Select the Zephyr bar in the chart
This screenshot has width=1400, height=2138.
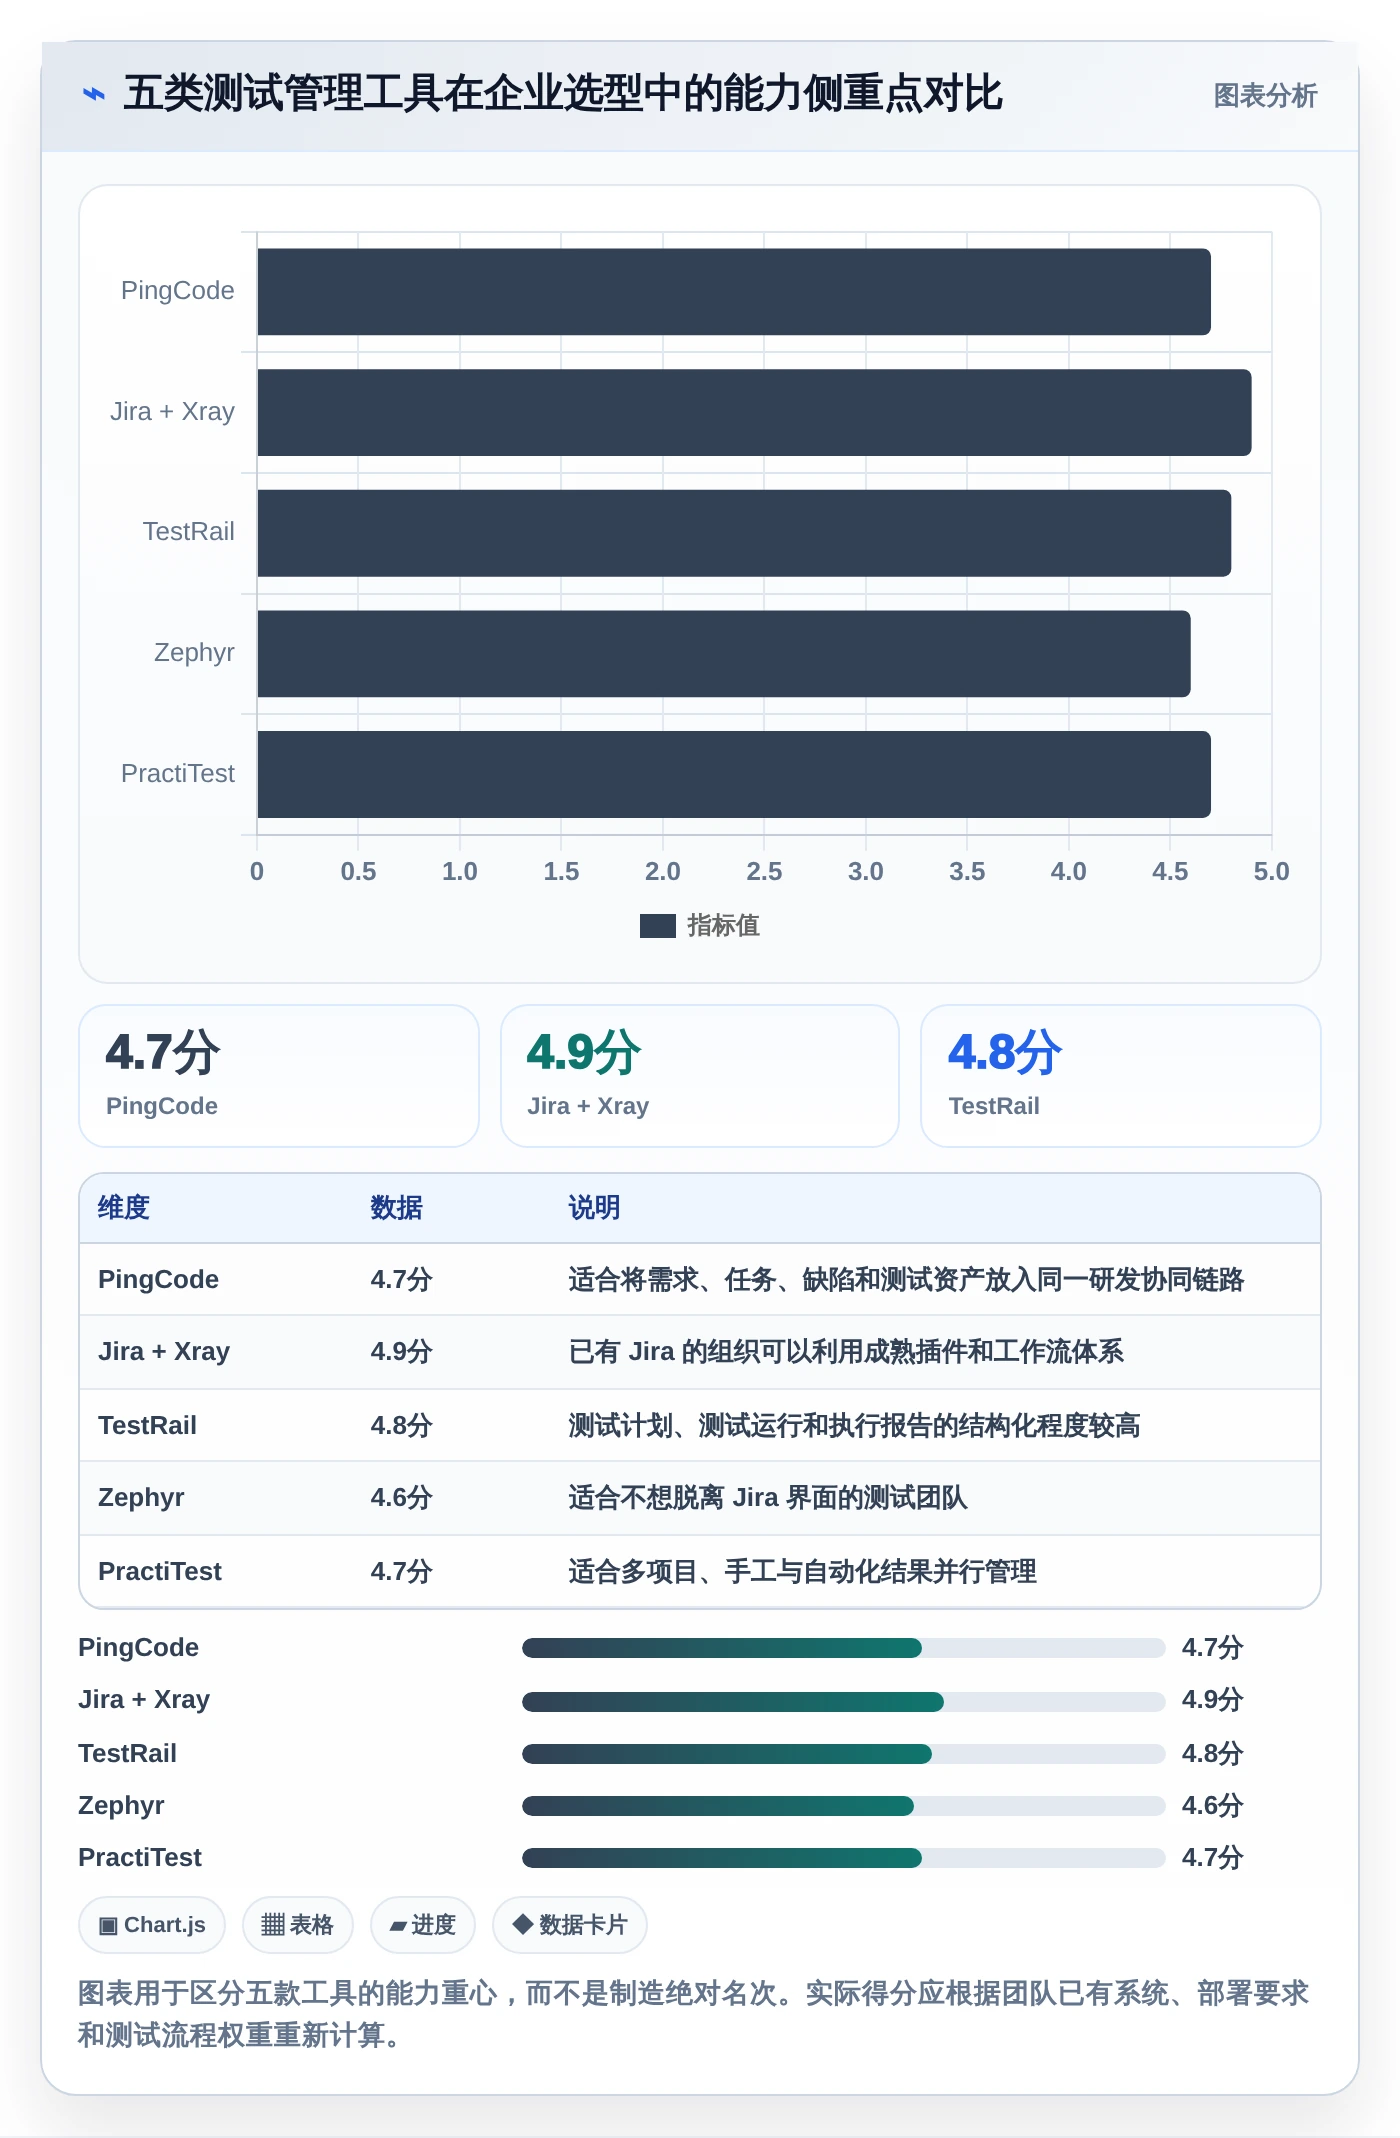[x=724, y=654]
